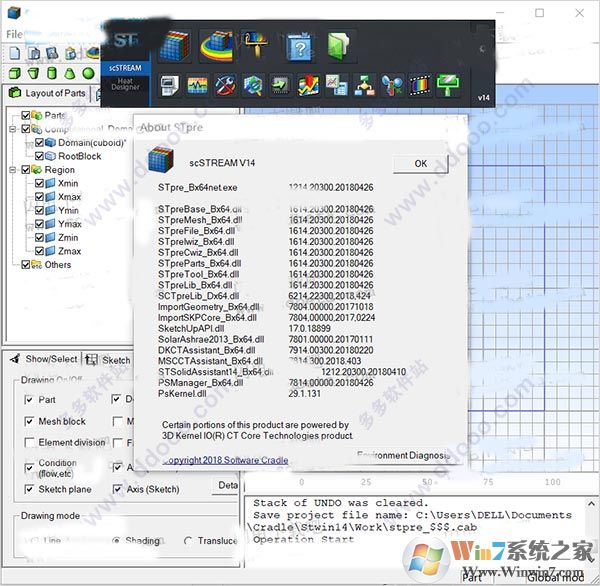The height and width of the screenshot is (586, 600).
Task: Toggle the Part drawing checkbox
Action: (29, 400)
